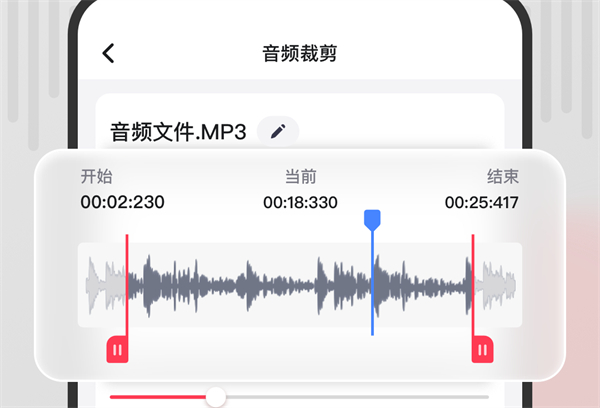The width and height of the screenshot is (600, 408).
Task: Select the end time 00:25:417
Action: point(482,202)
